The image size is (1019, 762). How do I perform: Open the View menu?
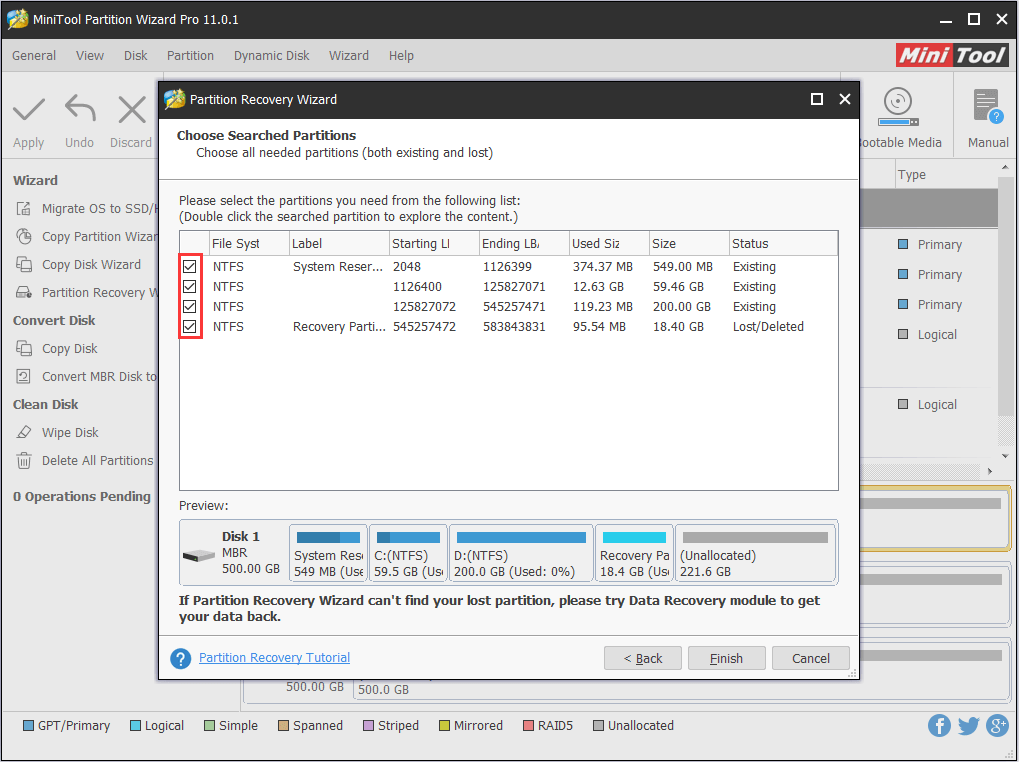click(90, 56)
